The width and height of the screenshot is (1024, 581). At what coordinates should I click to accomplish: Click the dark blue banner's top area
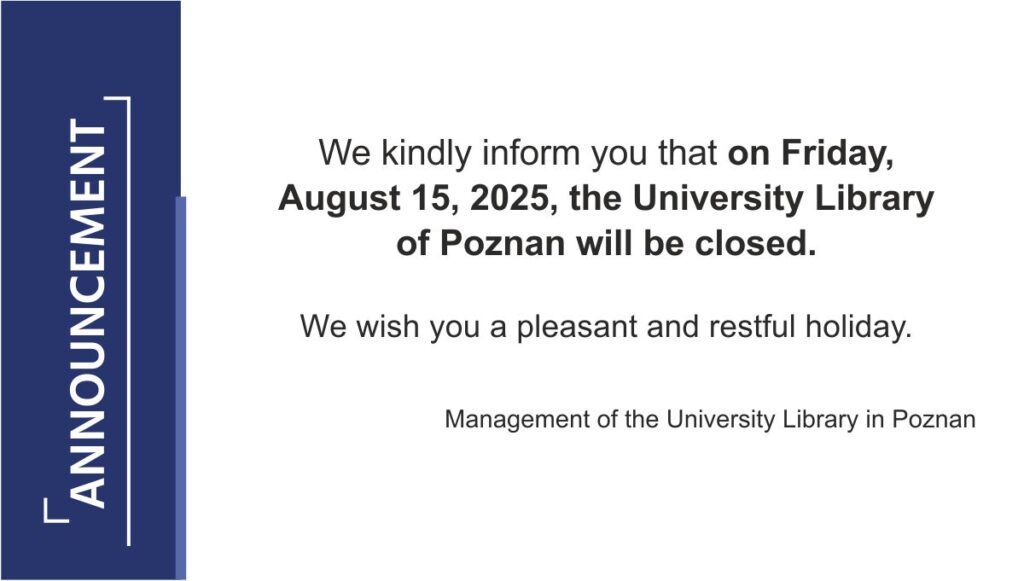pos(91,46)
